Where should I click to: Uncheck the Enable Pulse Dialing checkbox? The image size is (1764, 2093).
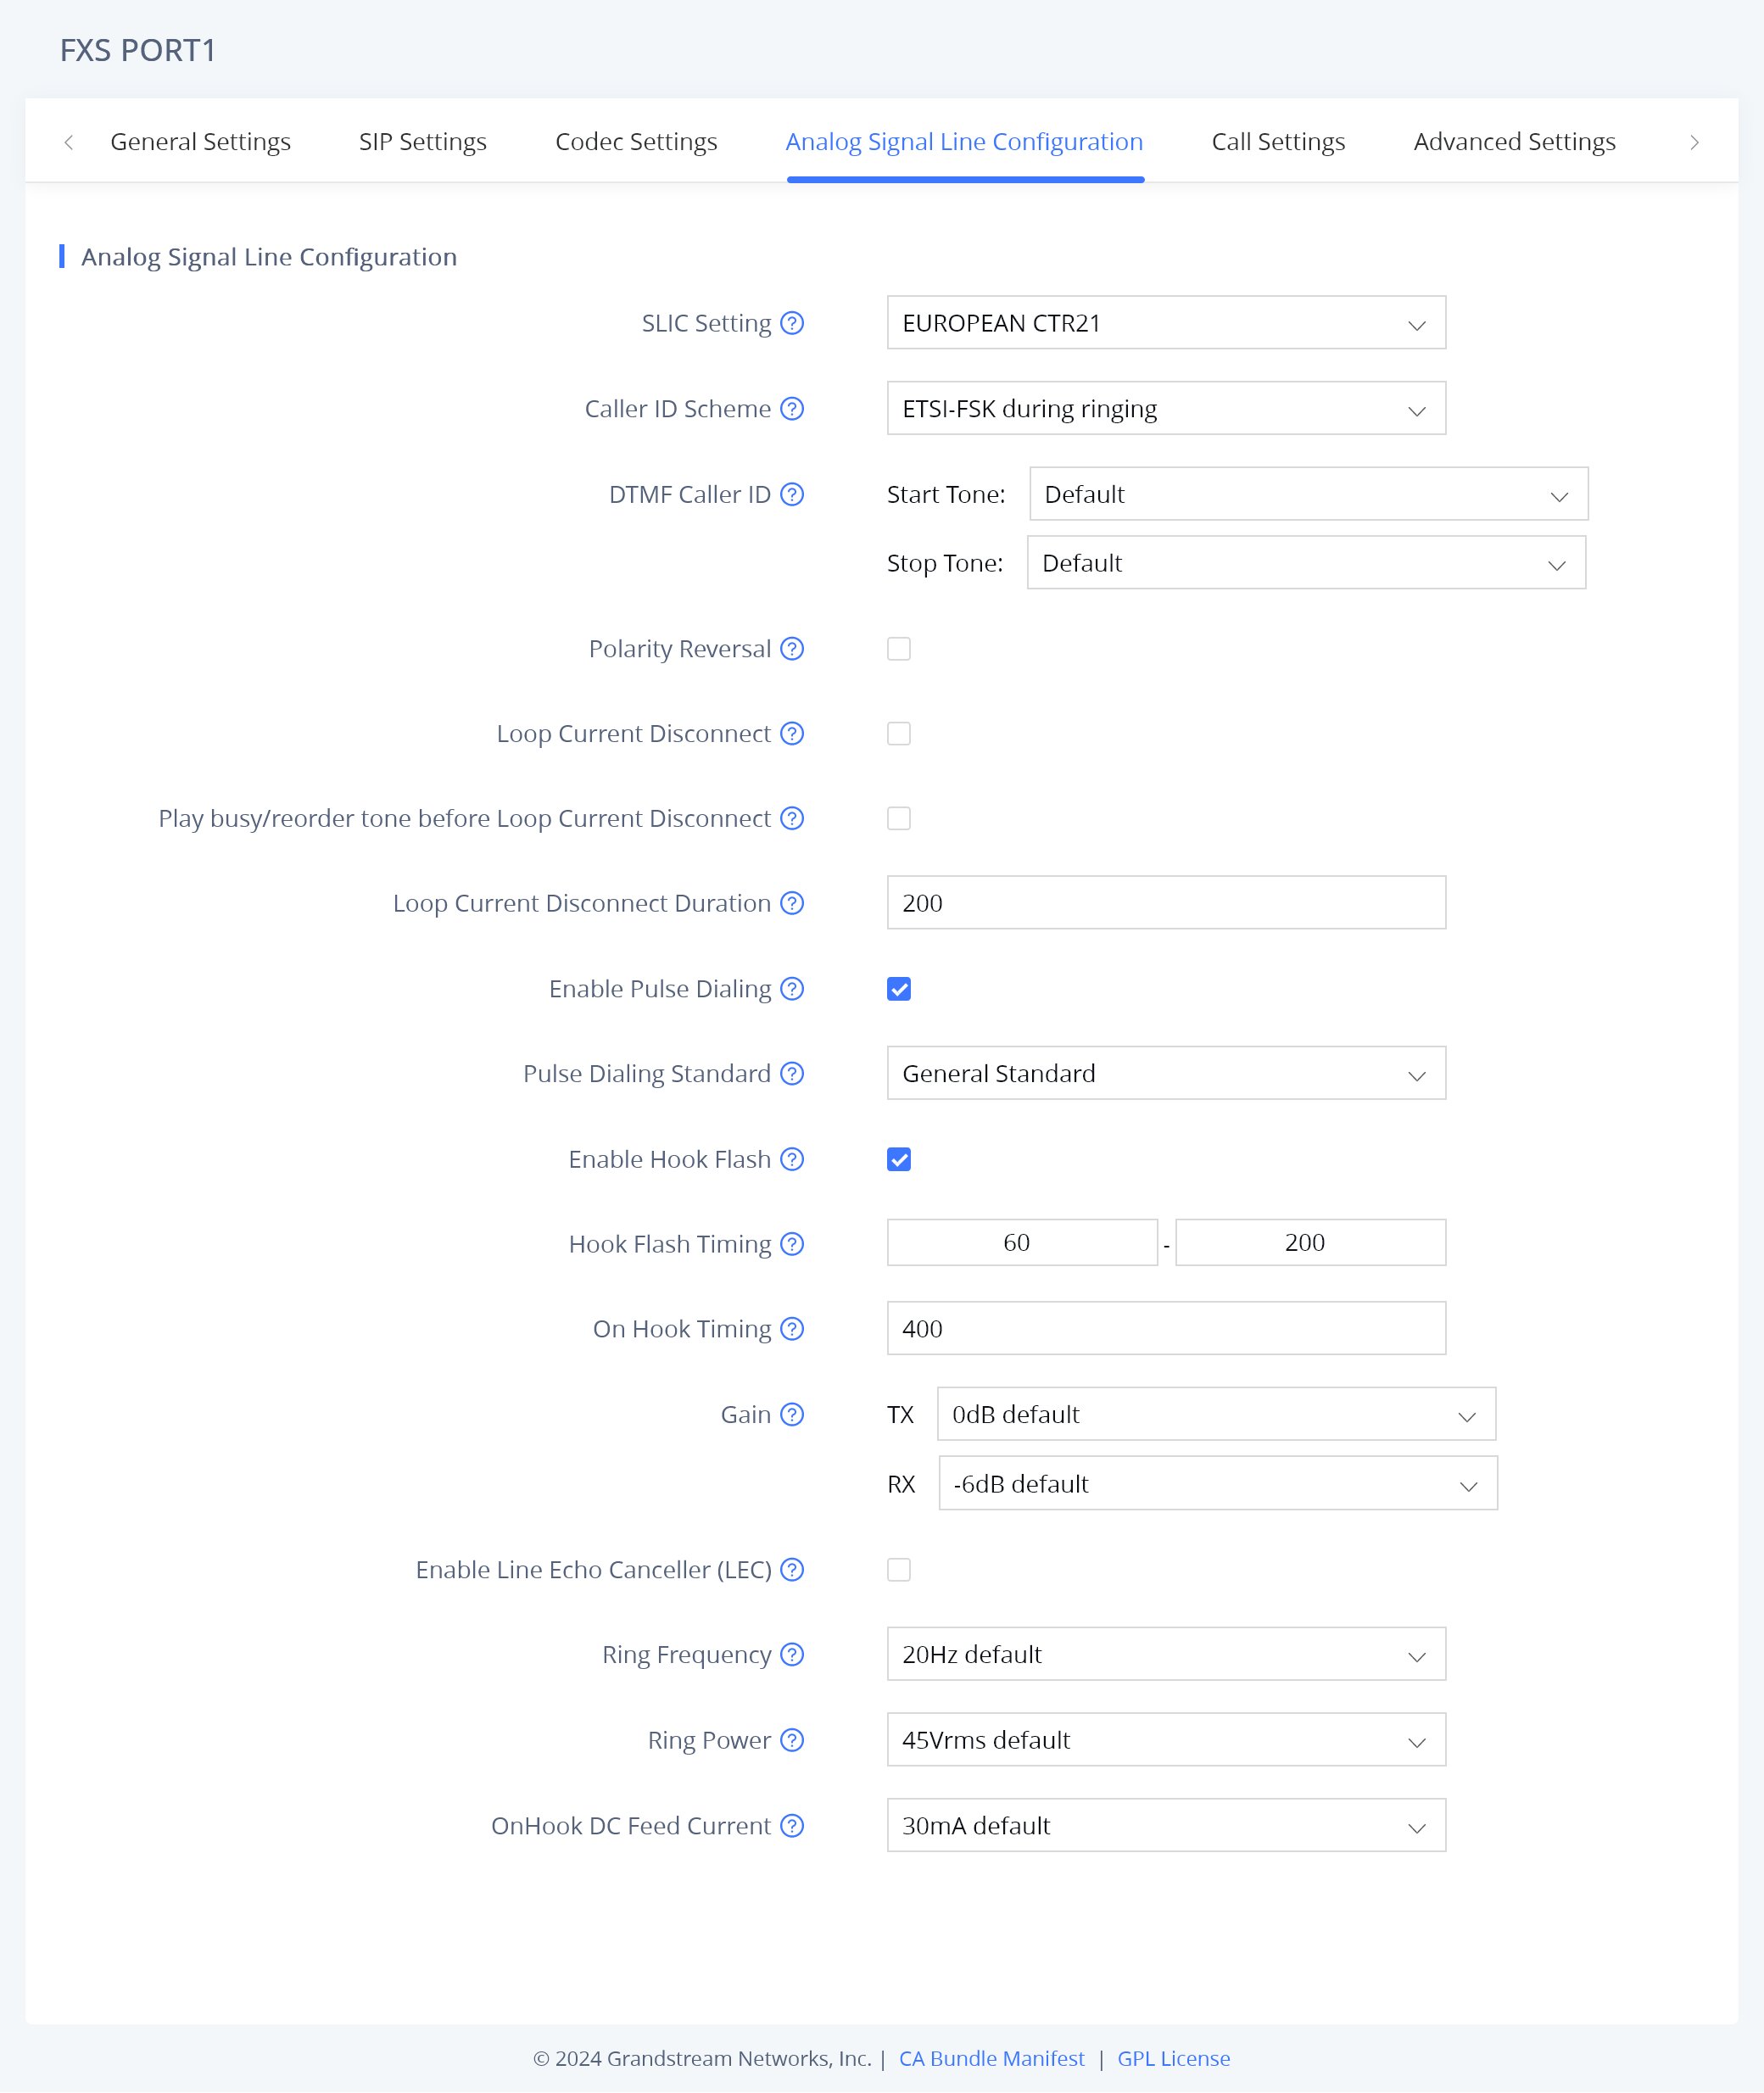pos(899,989)
